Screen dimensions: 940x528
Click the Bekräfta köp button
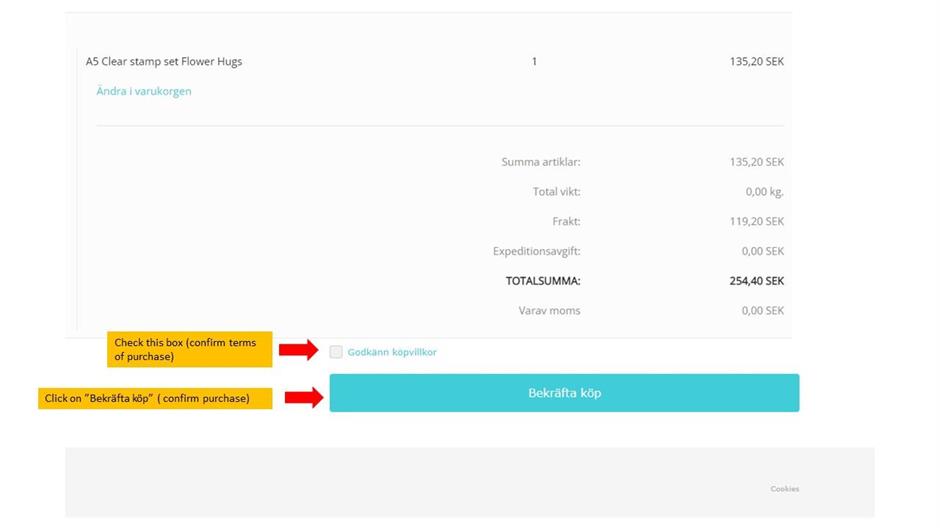[x=564, y=393]
